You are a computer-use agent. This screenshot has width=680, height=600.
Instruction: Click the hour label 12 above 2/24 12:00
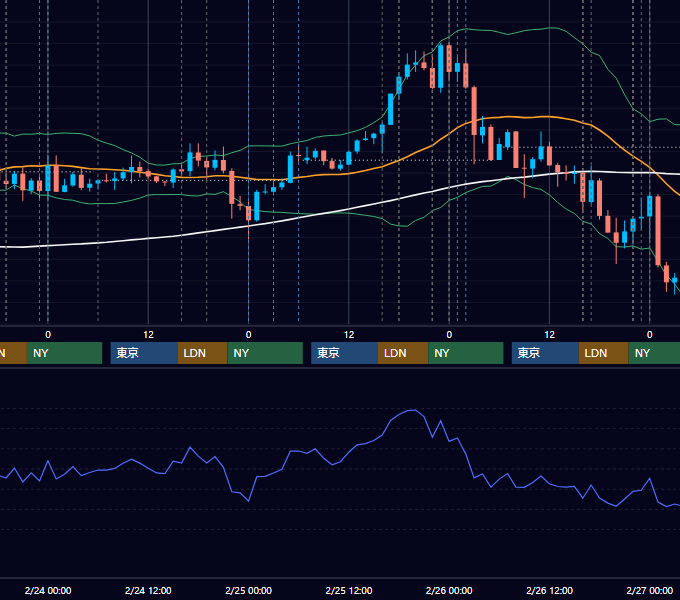coord(148,335)
